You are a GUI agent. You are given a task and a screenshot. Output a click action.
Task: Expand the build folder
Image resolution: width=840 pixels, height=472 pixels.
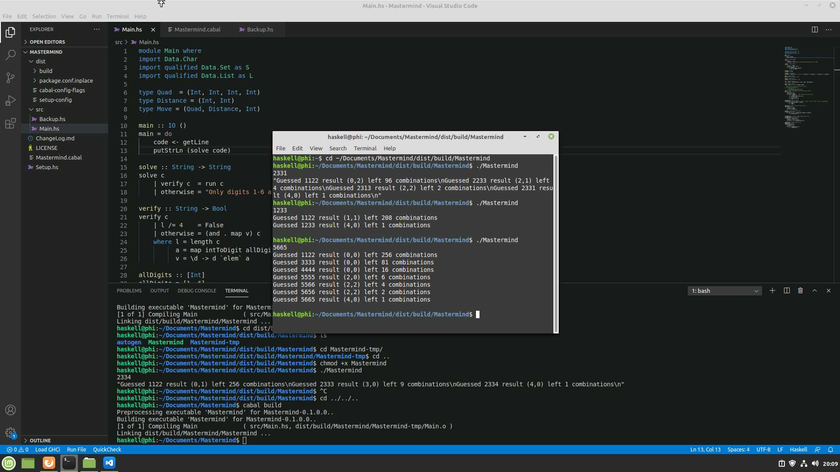click(64, 71)
